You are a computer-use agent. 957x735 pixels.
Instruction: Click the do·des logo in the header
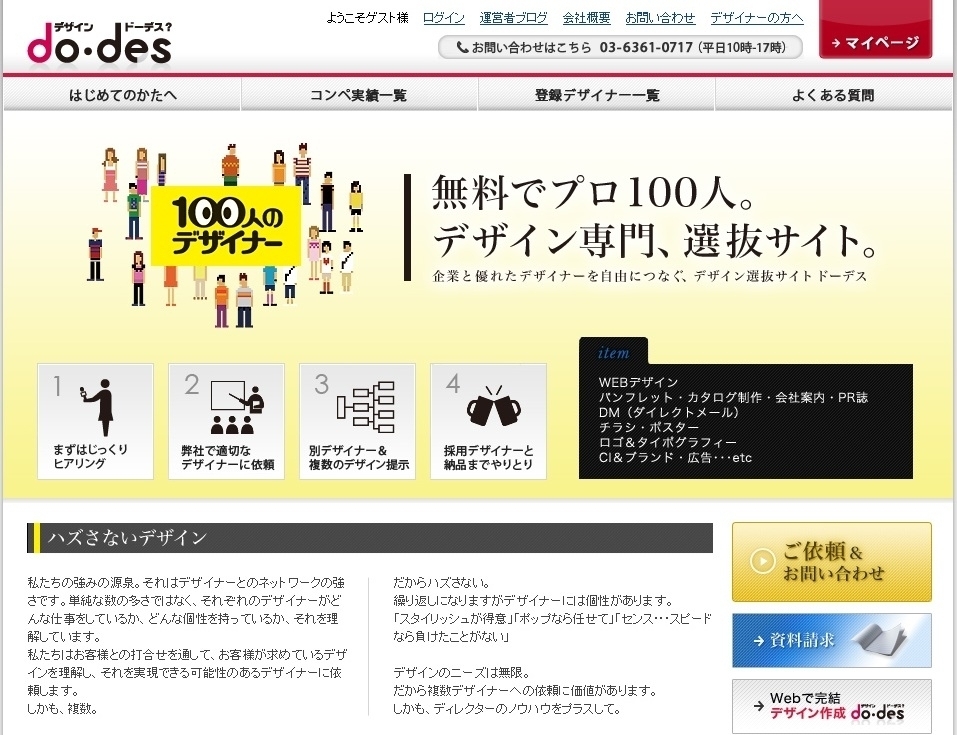tap(99, 43)
